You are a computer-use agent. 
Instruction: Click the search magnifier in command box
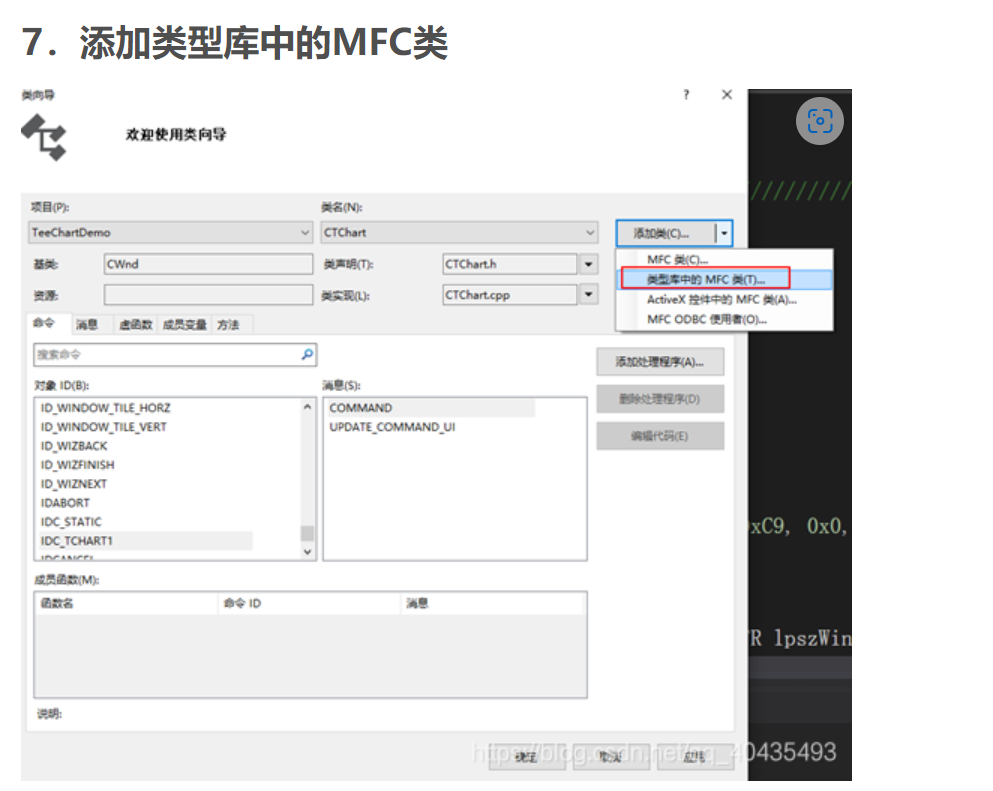(x=307, y=355)
